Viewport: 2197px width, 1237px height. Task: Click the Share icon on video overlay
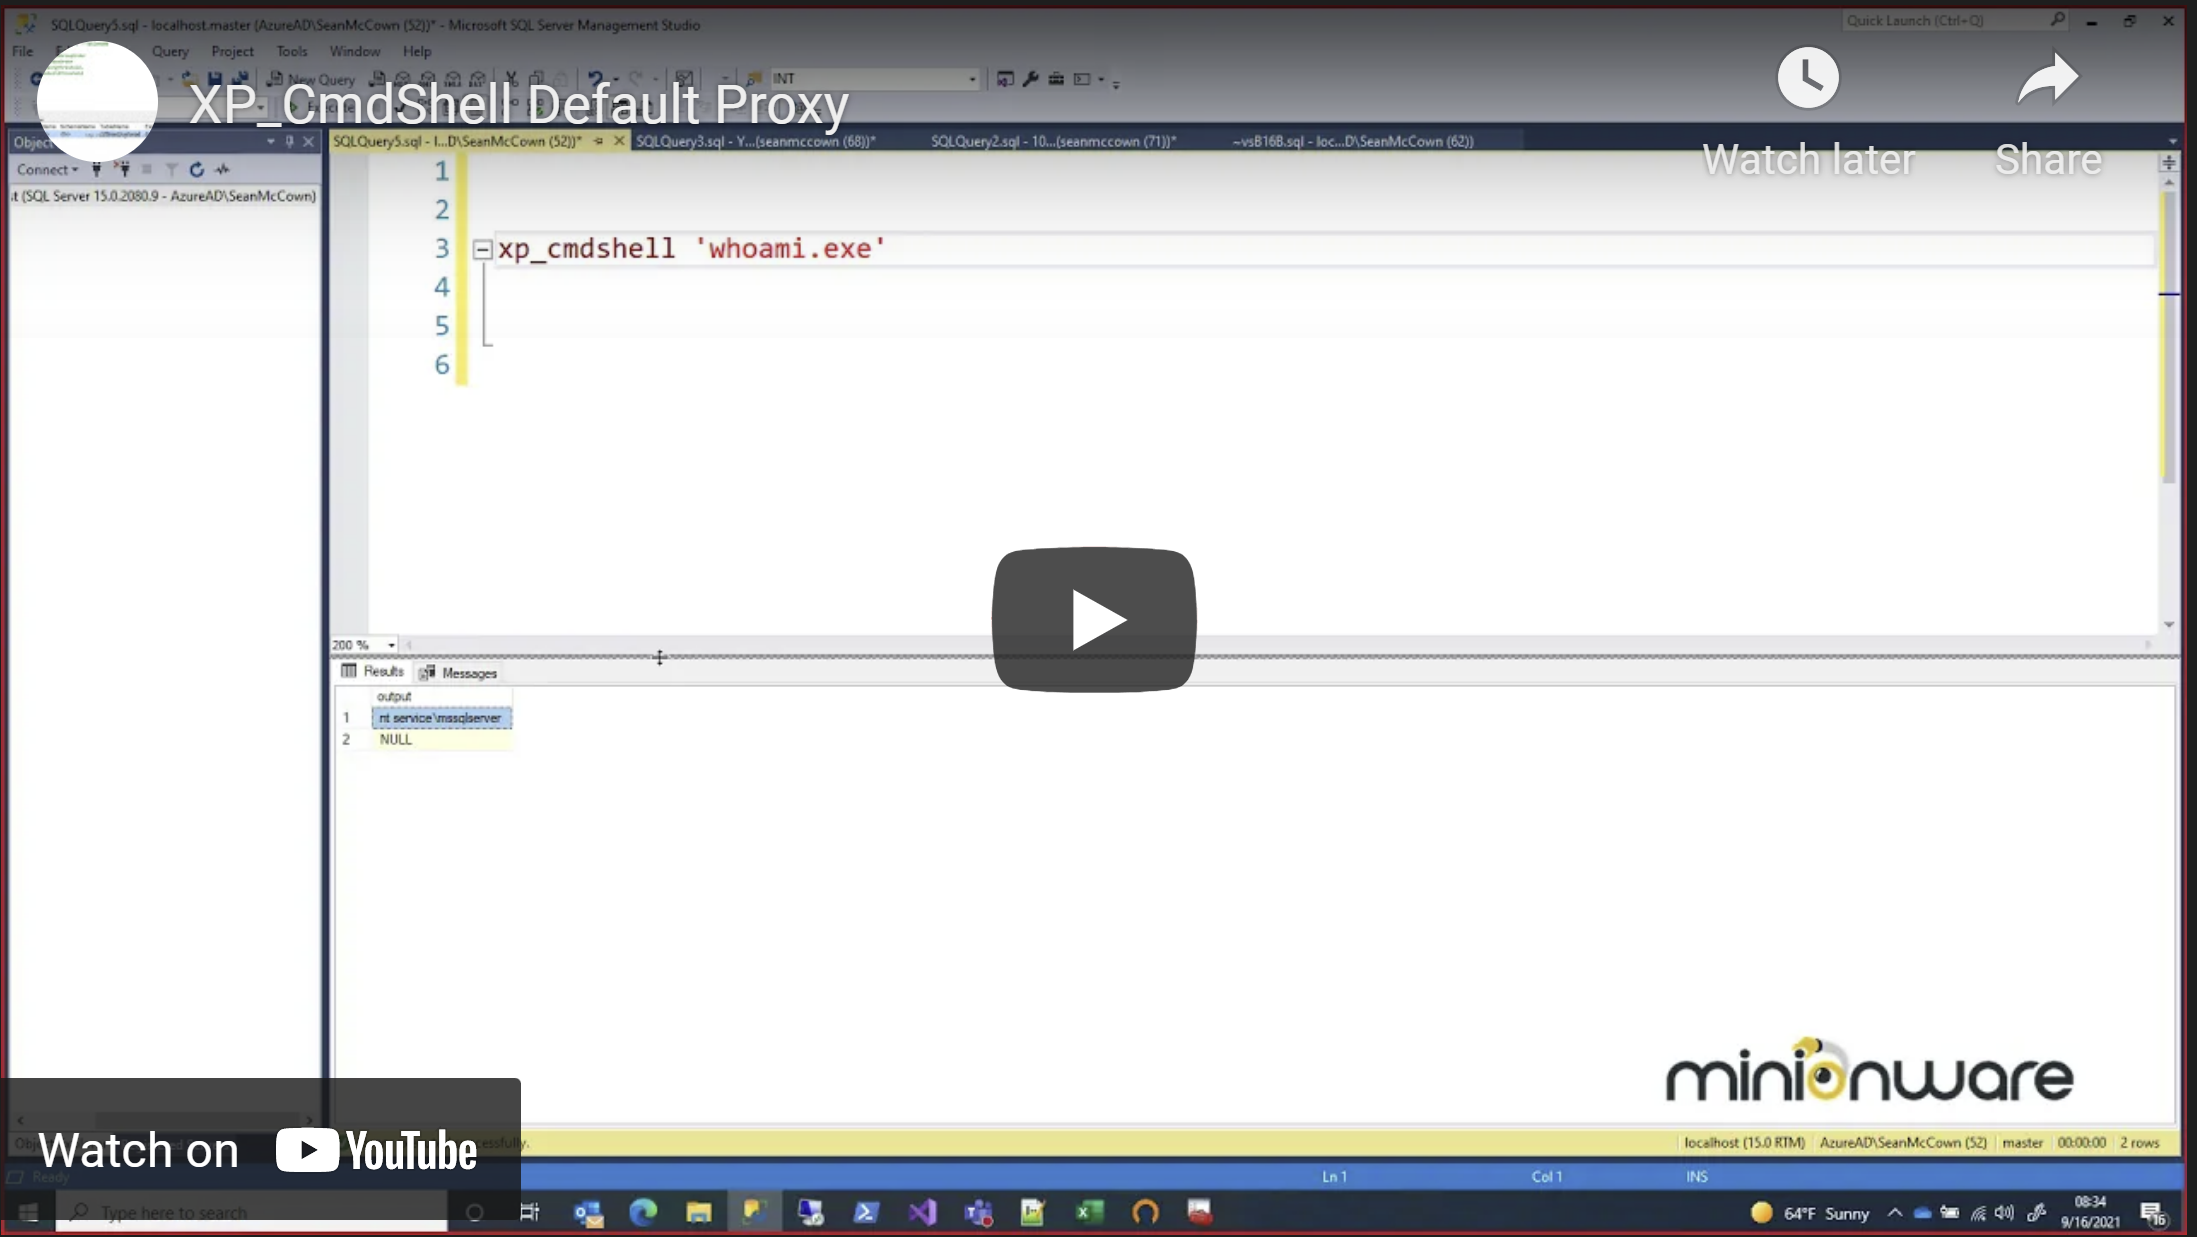click(x=2048, y=78)
